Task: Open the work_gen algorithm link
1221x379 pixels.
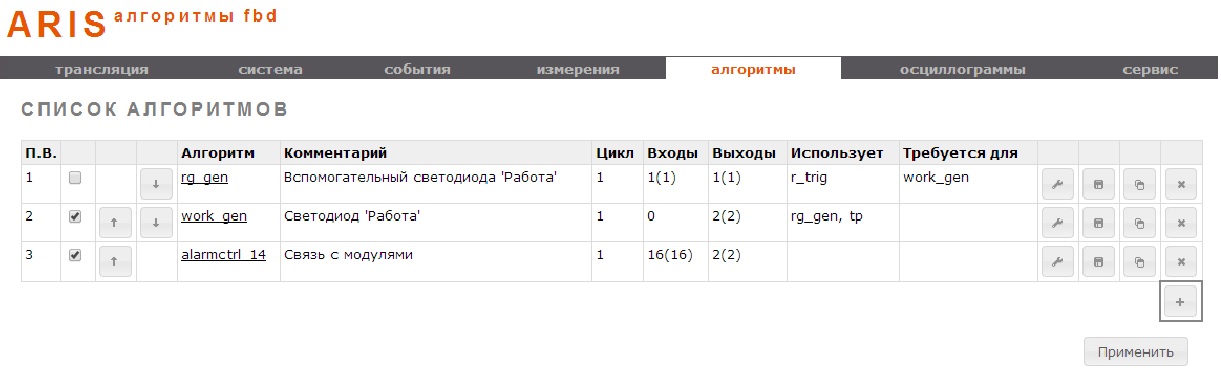Action: pyautogui.click(x=214, y=216)
